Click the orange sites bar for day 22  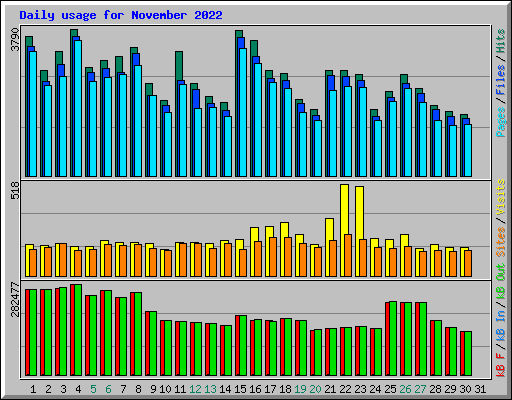tap(348, 255)
